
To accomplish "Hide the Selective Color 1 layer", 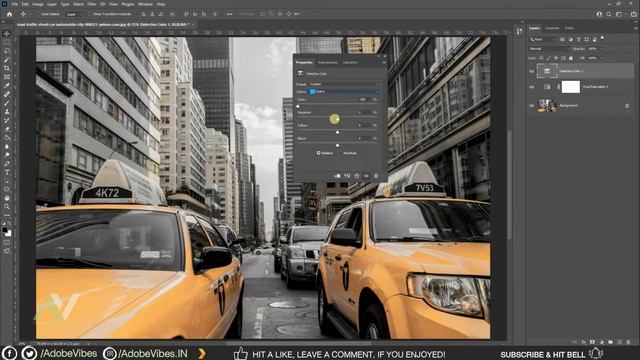I will point(531,71).
